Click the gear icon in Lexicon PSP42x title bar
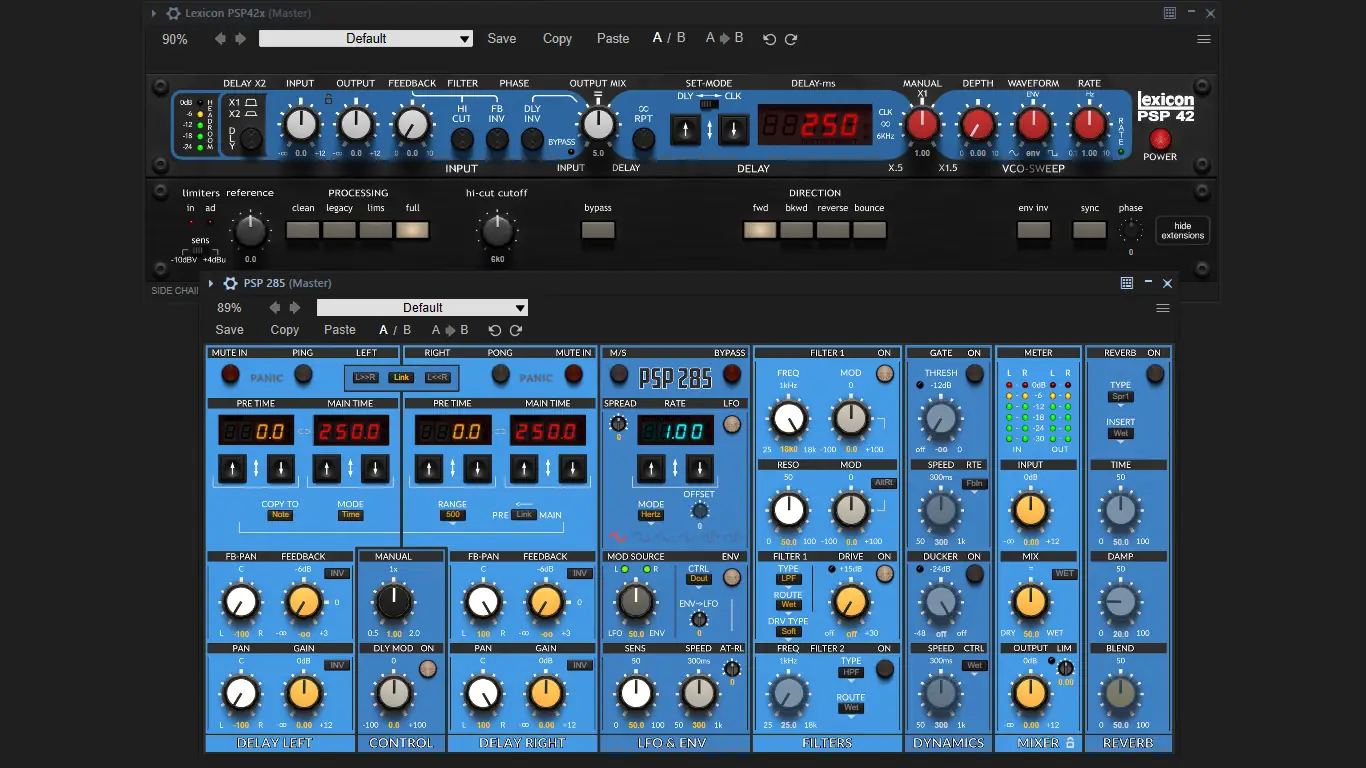 click(x=174, y=14)
